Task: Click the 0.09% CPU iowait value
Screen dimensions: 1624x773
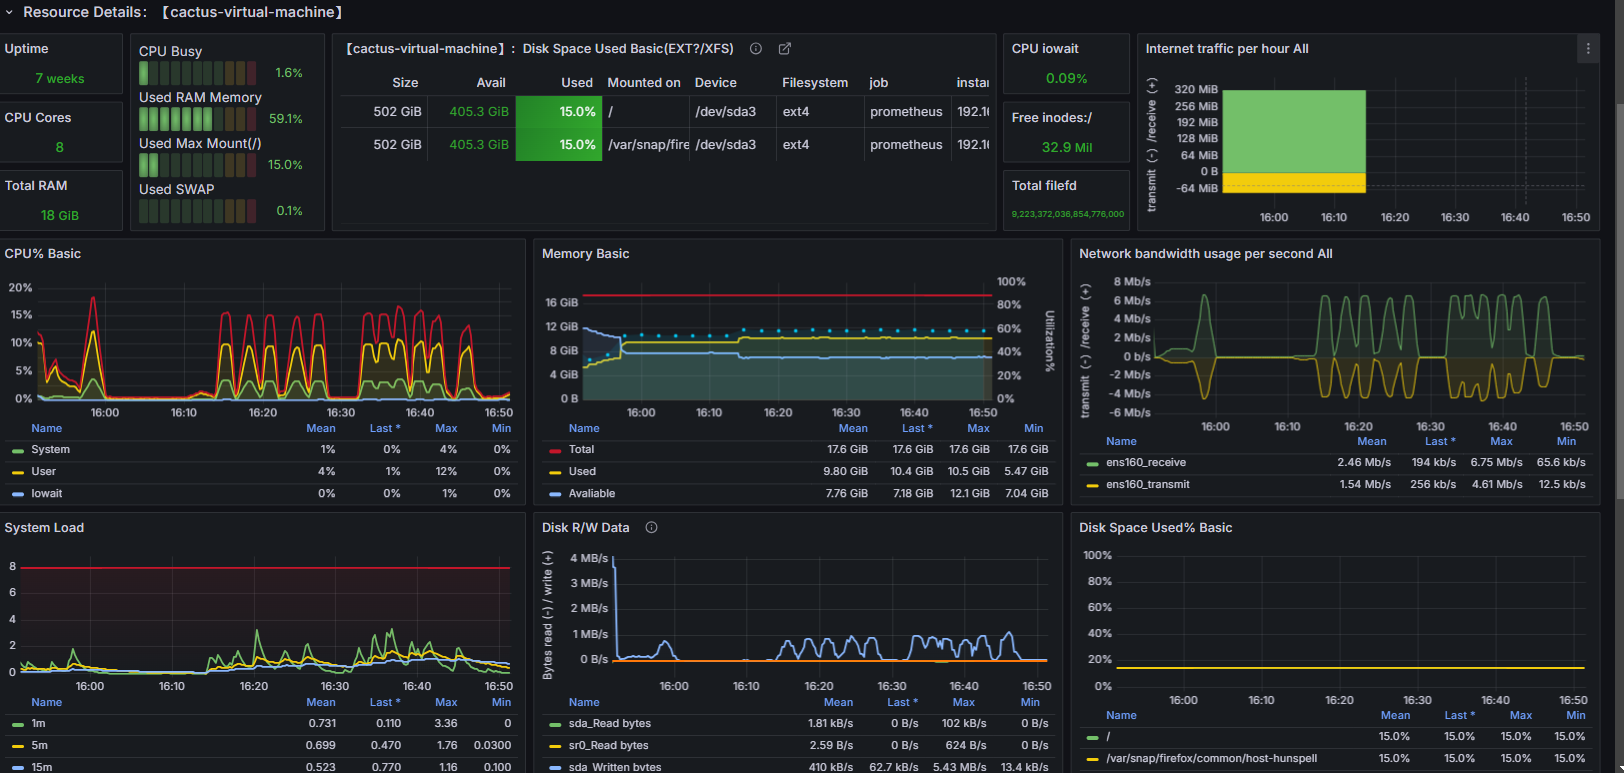Action: [x=1067, y=79]
